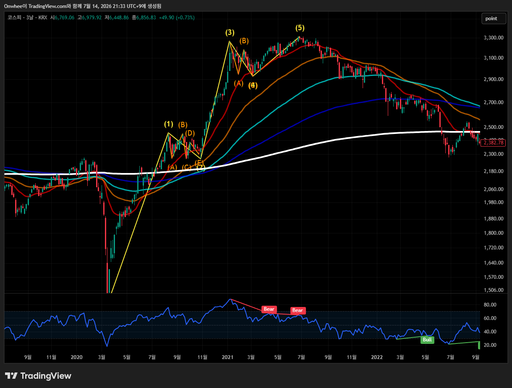Click the 2,180.00 price axis label

click(494, 171)
